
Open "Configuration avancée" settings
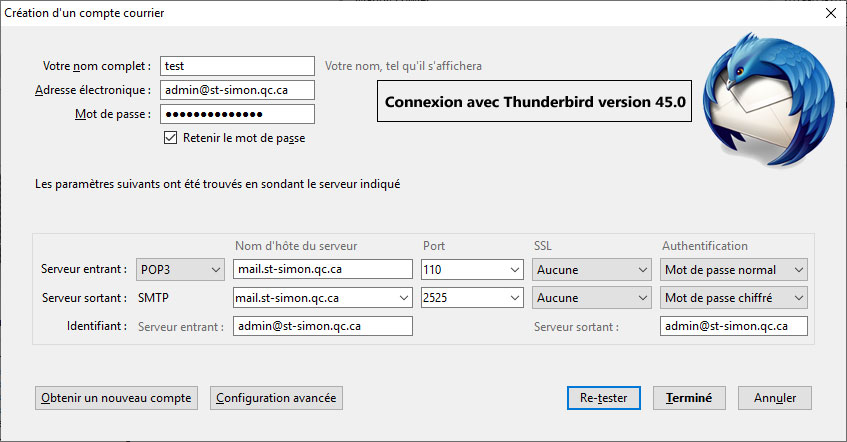(x=276, y=398)
